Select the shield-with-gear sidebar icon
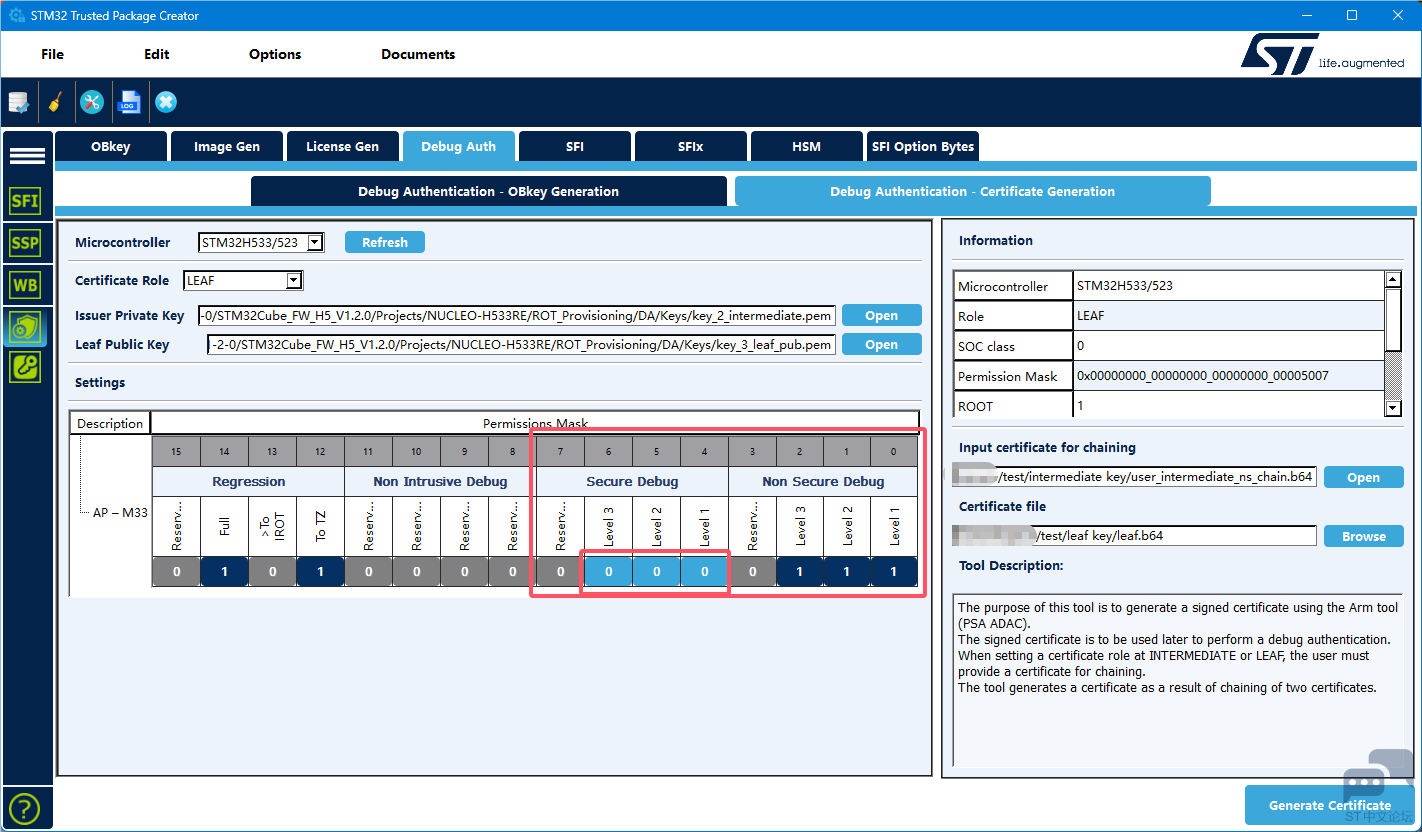 (25, 326)
